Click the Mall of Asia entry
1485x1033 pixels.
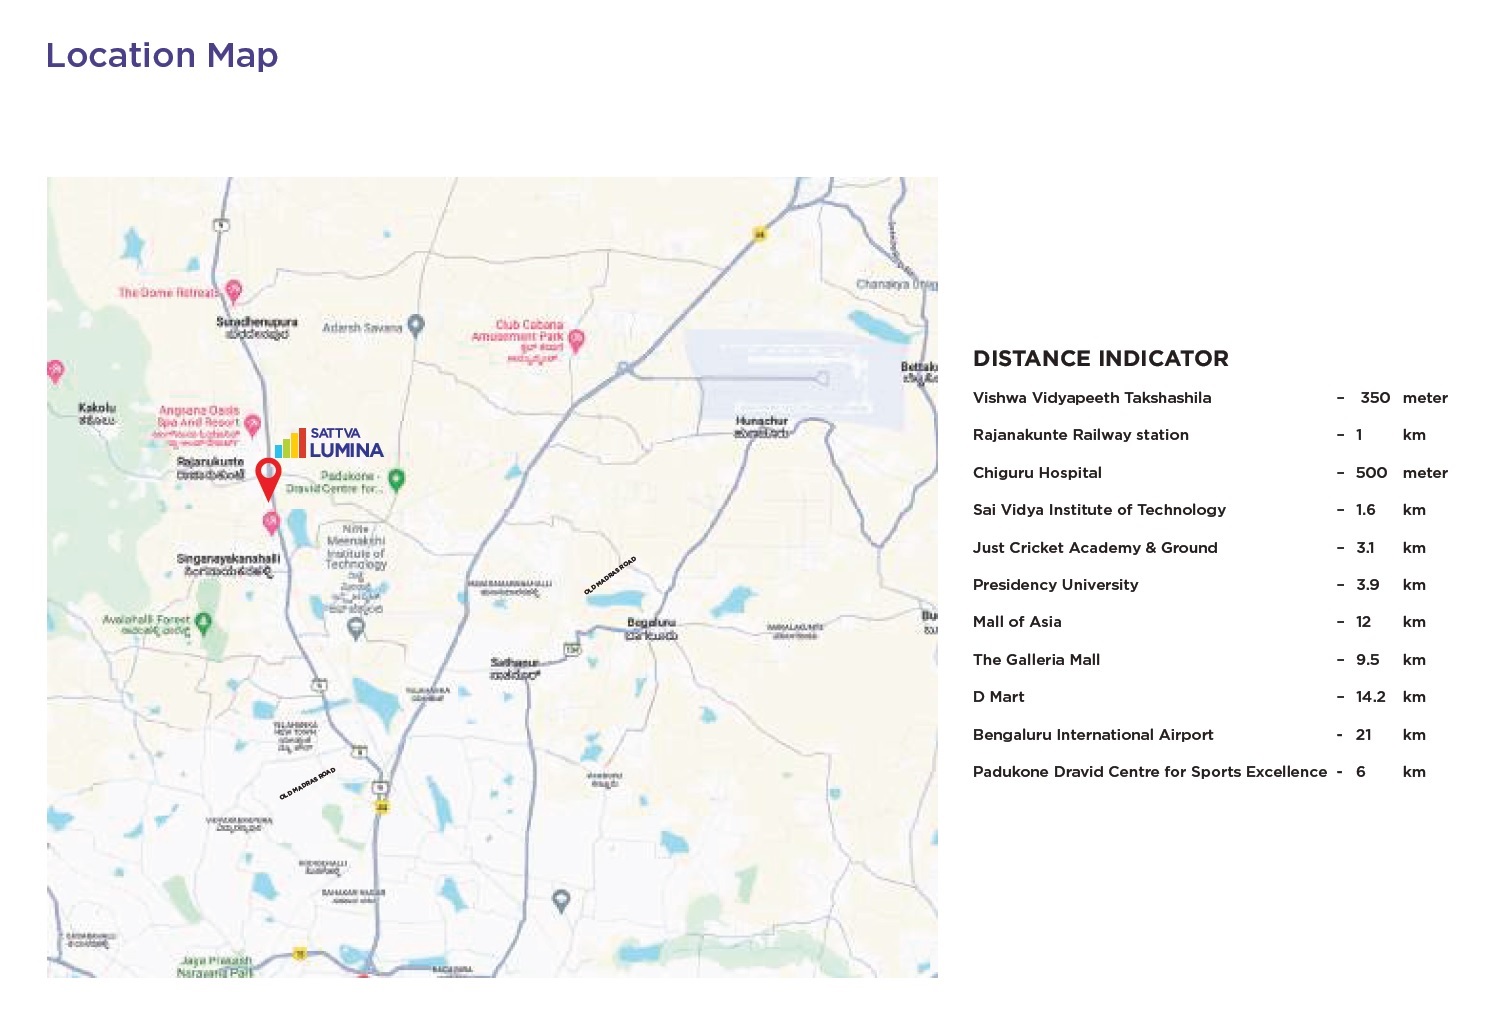click(1017, 622)
